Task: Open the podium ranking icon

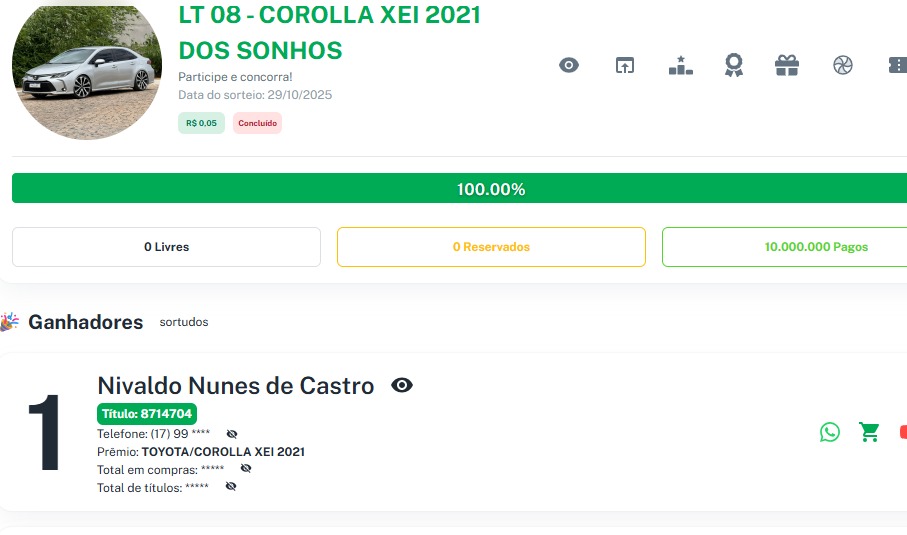Action: (680, 66)
